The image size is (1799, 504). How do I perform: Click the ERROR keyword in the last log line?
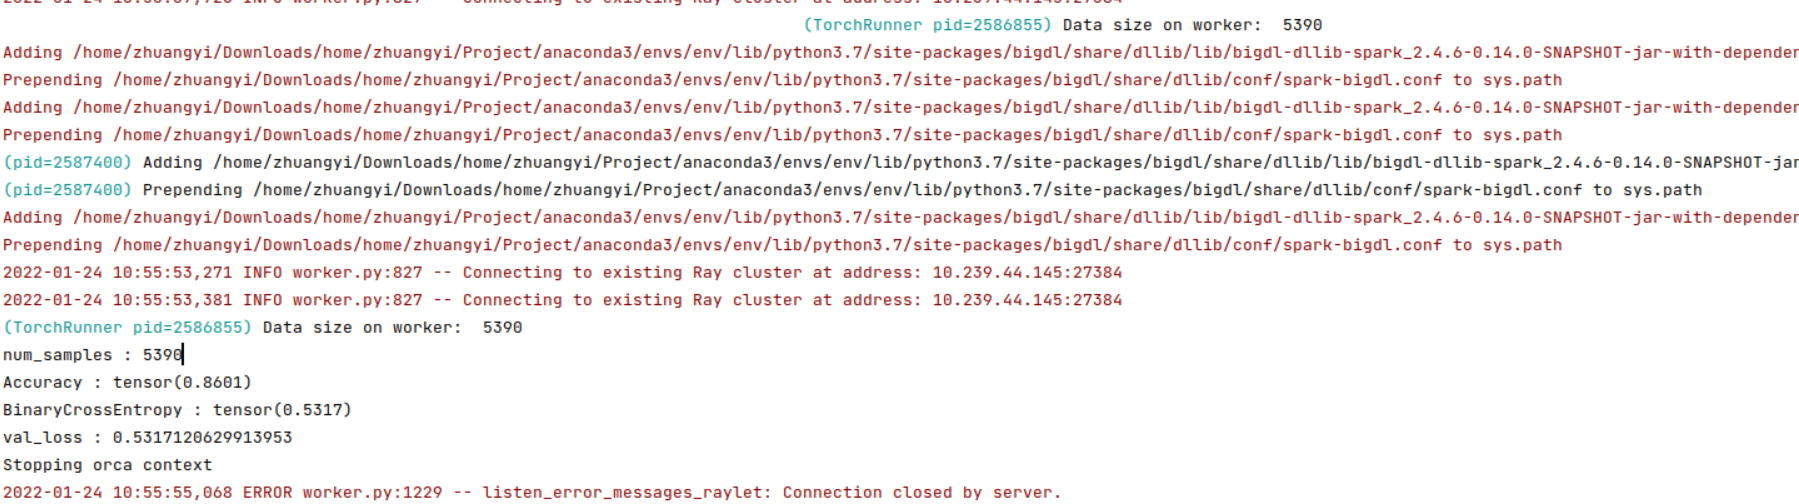tap(267, 492)
